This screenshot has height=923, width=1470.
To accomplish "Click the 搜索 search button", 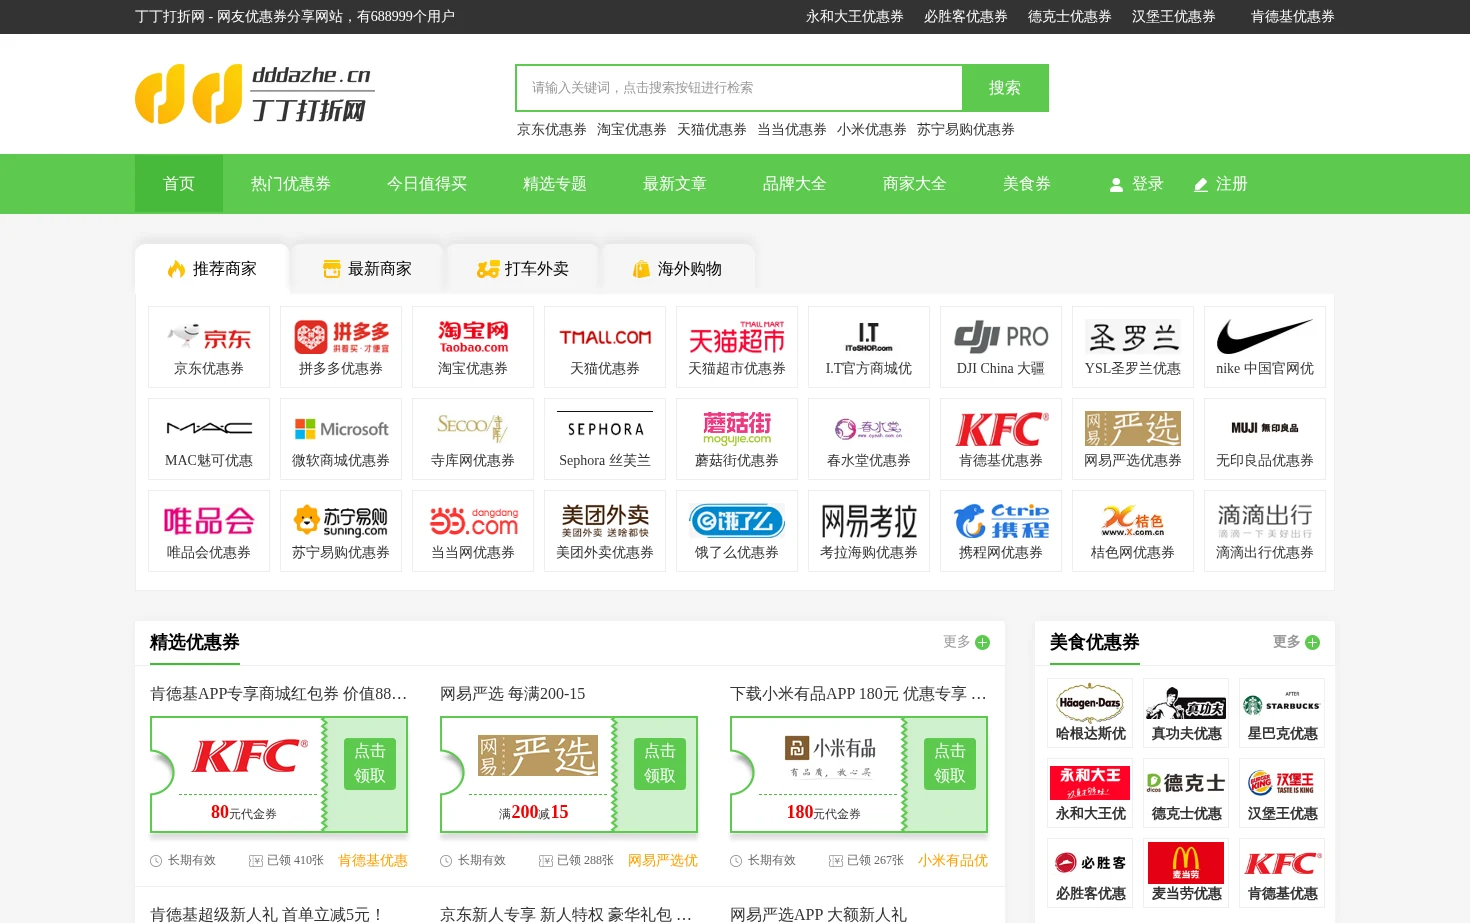I will coord(1005,88).
